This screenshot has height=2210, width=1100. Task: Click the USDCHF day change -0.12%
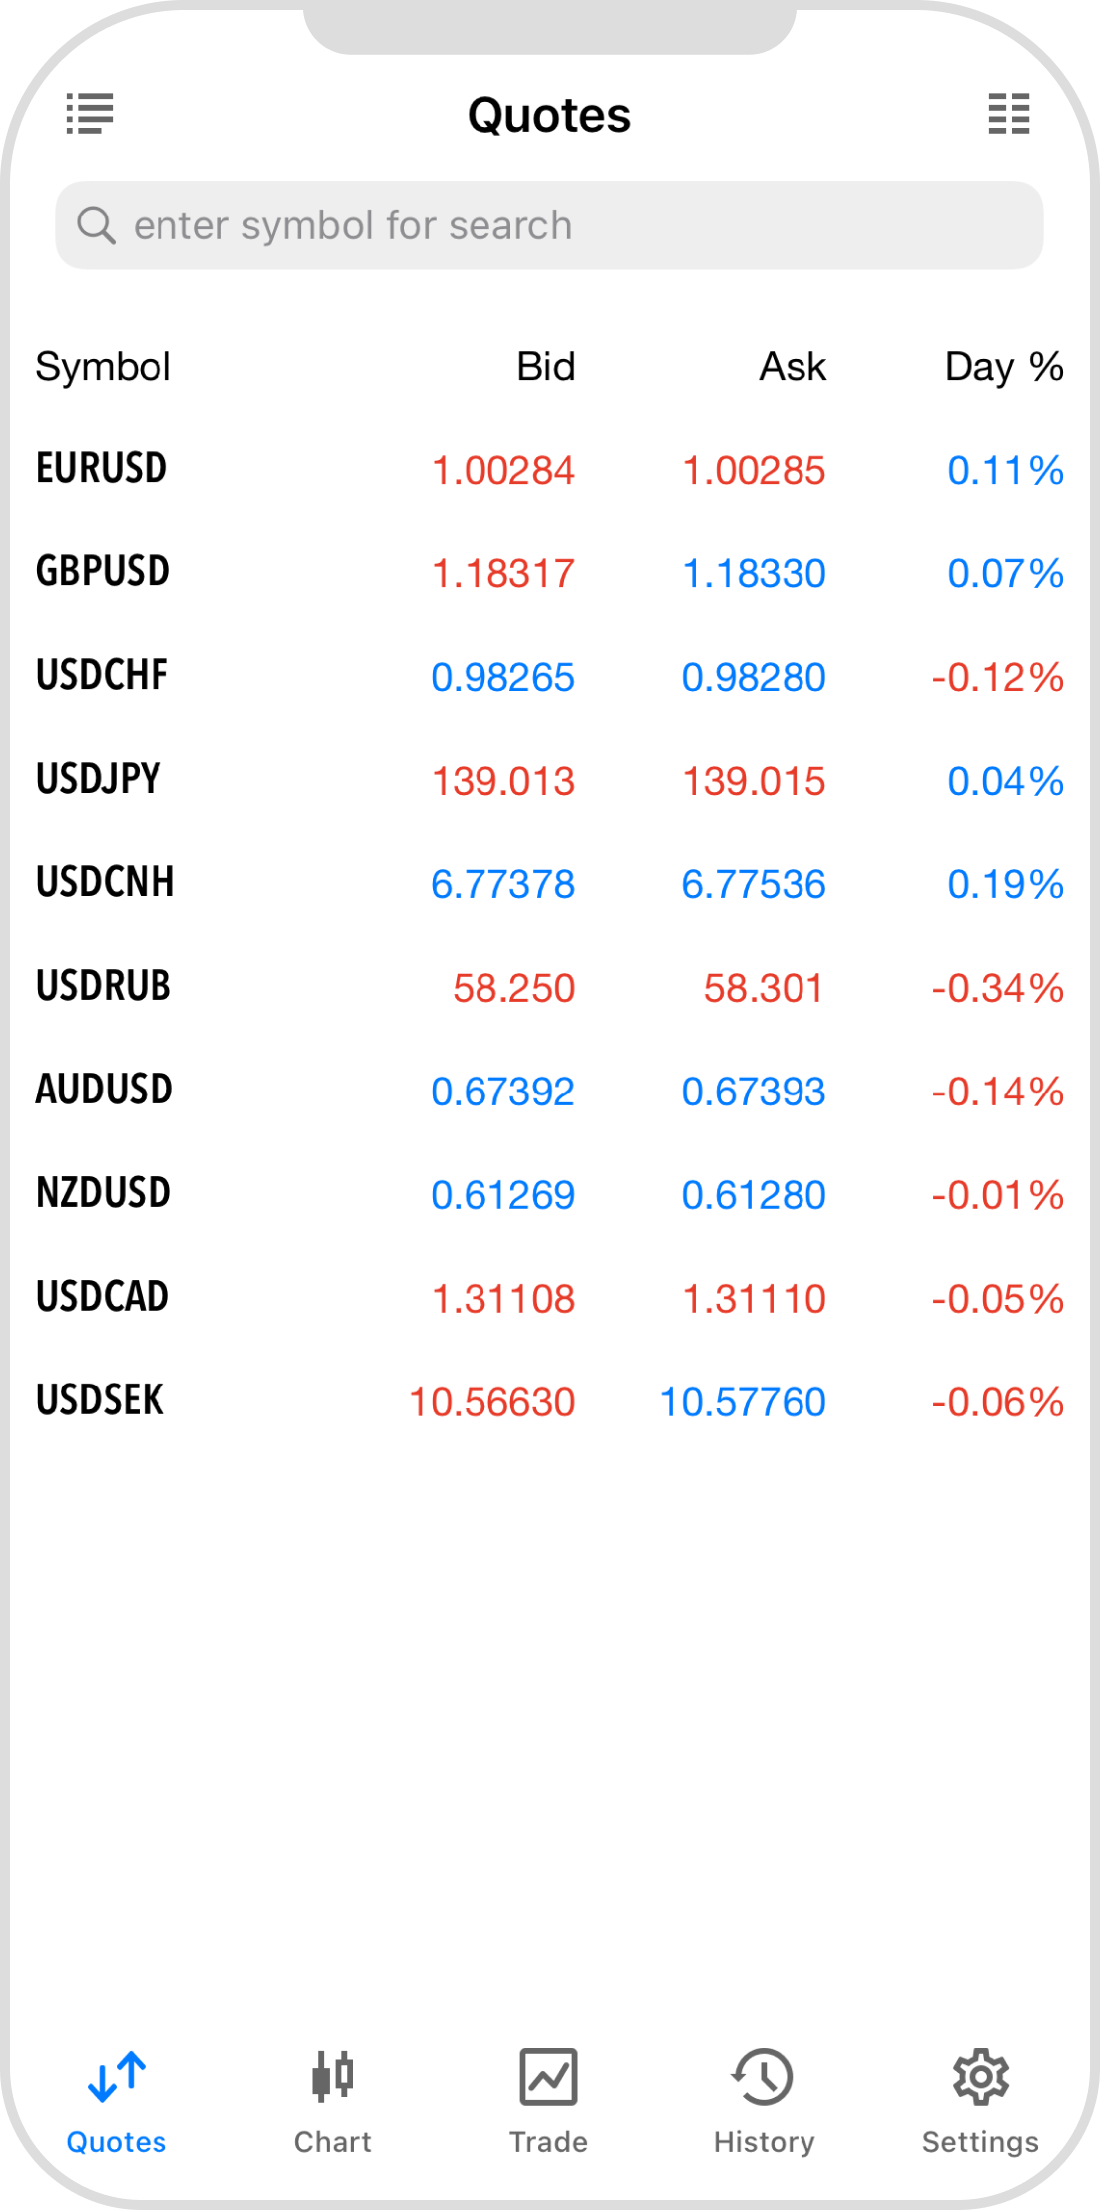[x=997, y=678]
